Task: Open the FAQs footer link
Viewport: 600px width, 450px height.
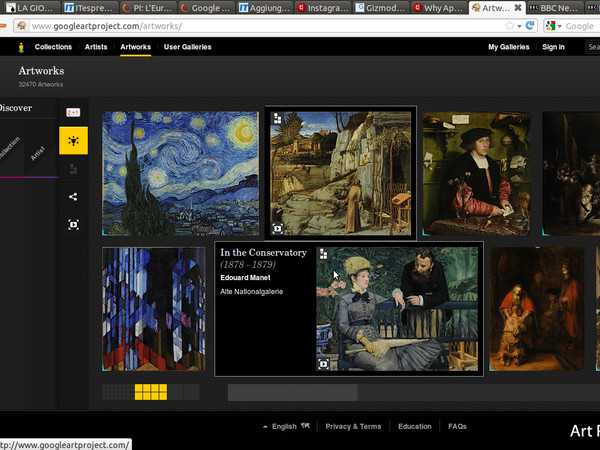Action: click(457, 426)
